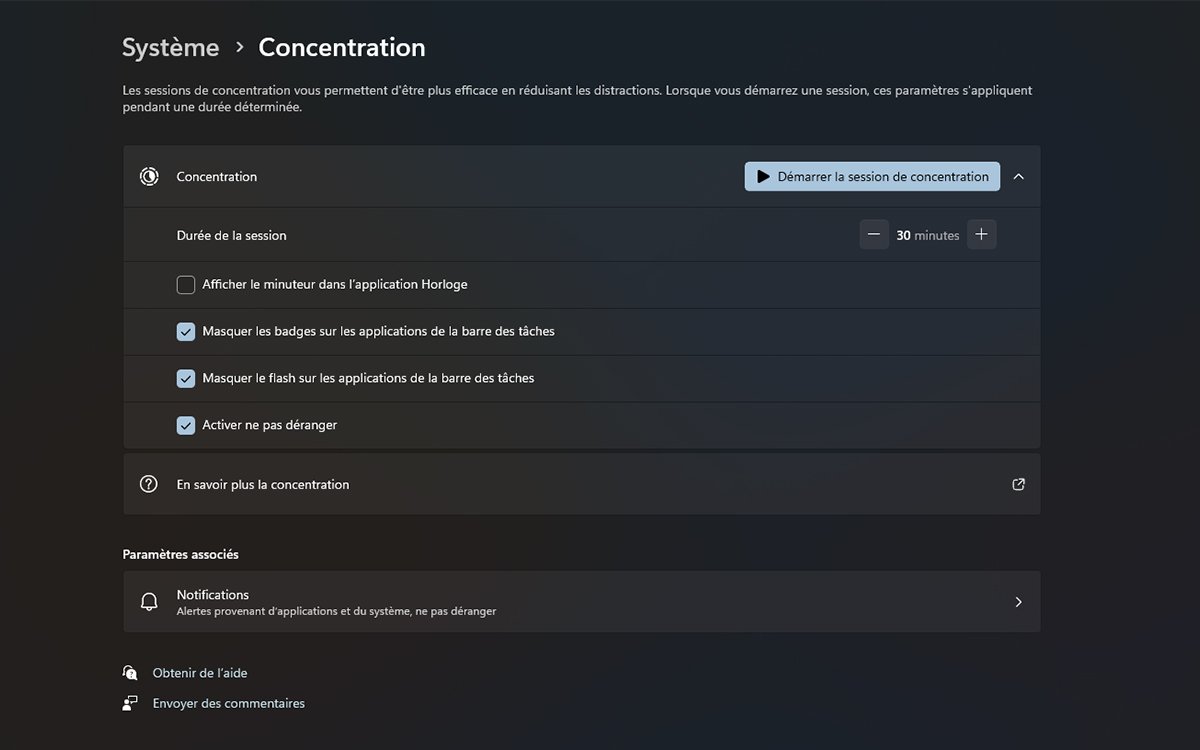
Task: Open Notifications via the right chevron
Action: pos(1018,602)
